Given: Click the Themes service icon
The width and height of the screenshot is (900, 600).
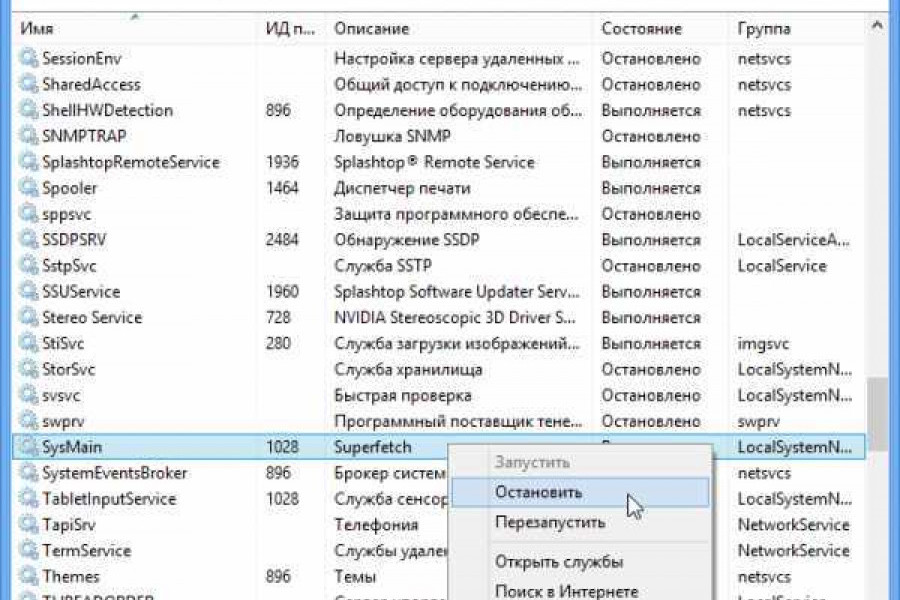Looking at the screenshot, I should click(x=28, y=576).
